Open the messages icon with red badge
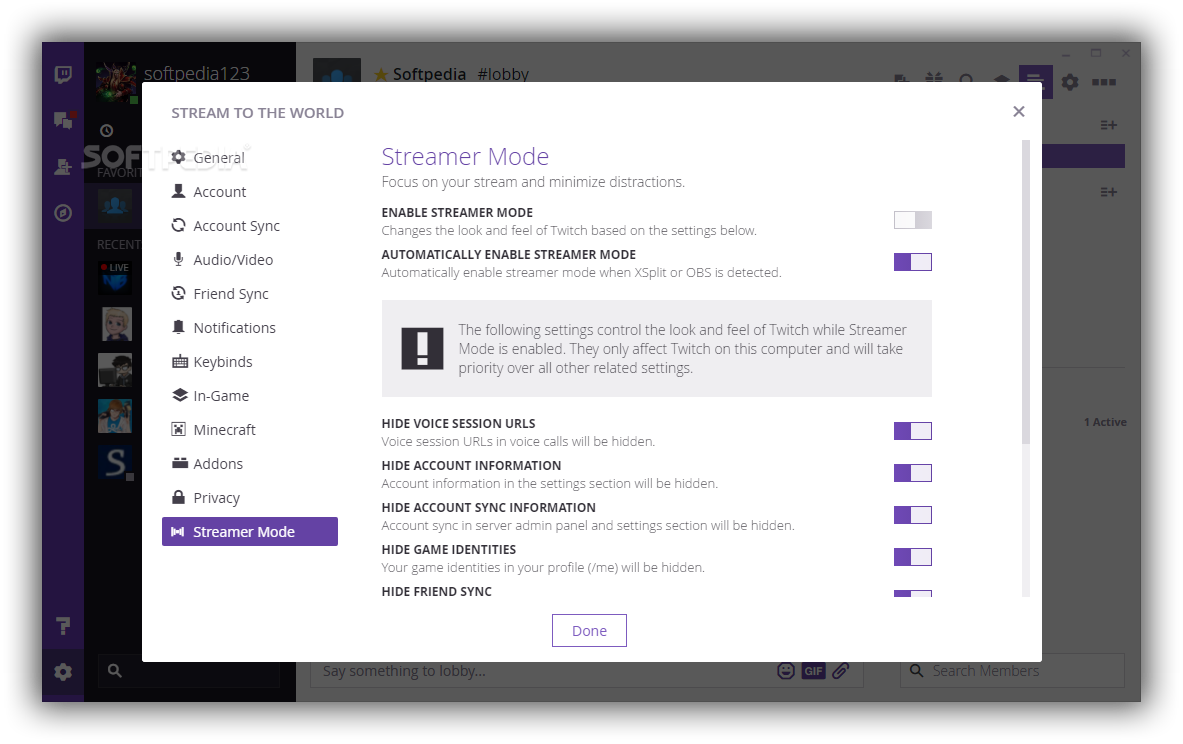Image resolution: width=1183 pixels, height=744 pixels. pyautogui.click(x=63, y=119)
